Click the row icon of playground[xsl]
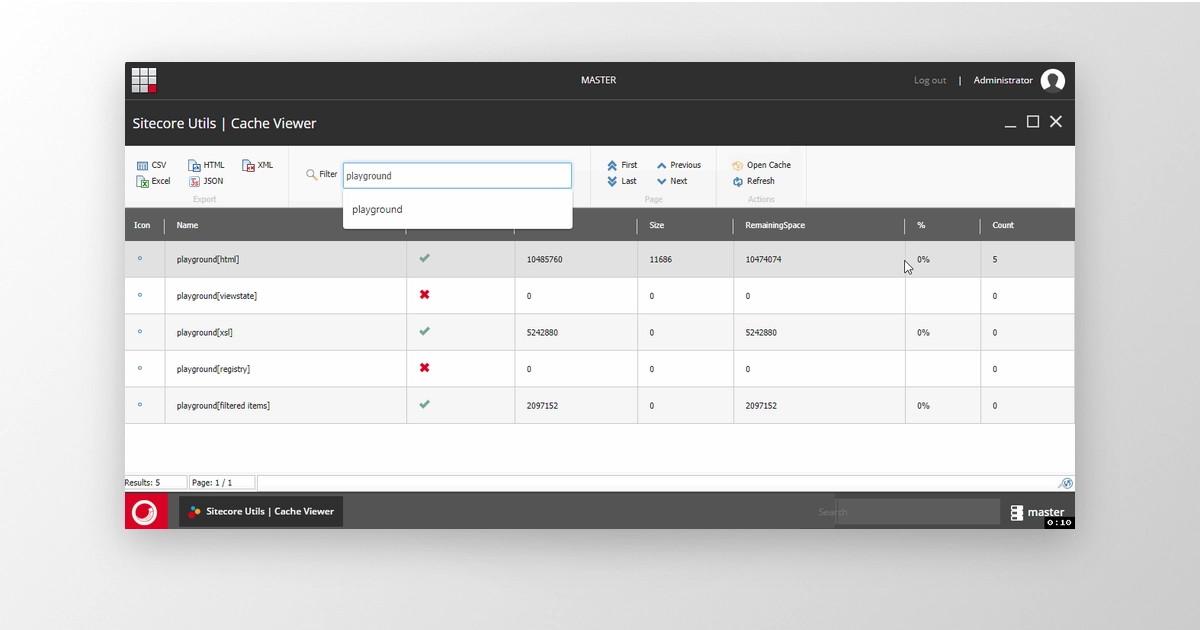This screenshot has width=1200, height=630. coord(139,331)
